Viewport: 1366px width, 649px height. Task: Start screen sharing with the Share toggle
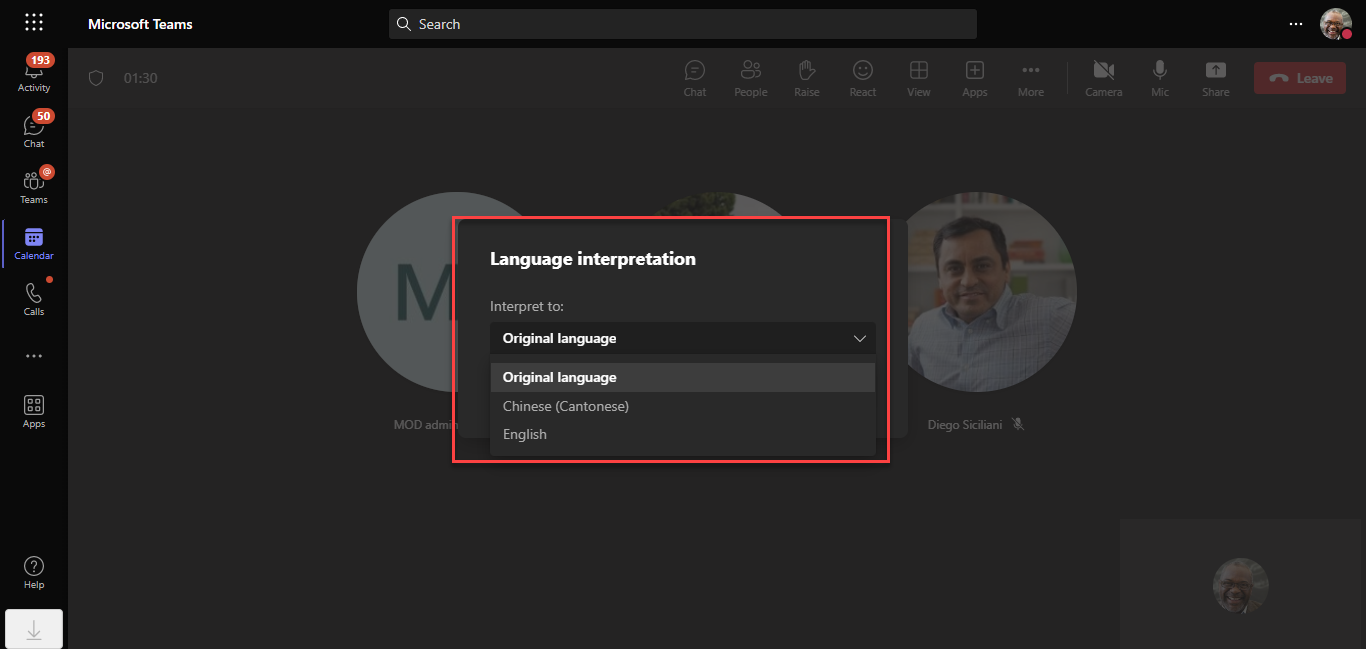click(1215, 77)
